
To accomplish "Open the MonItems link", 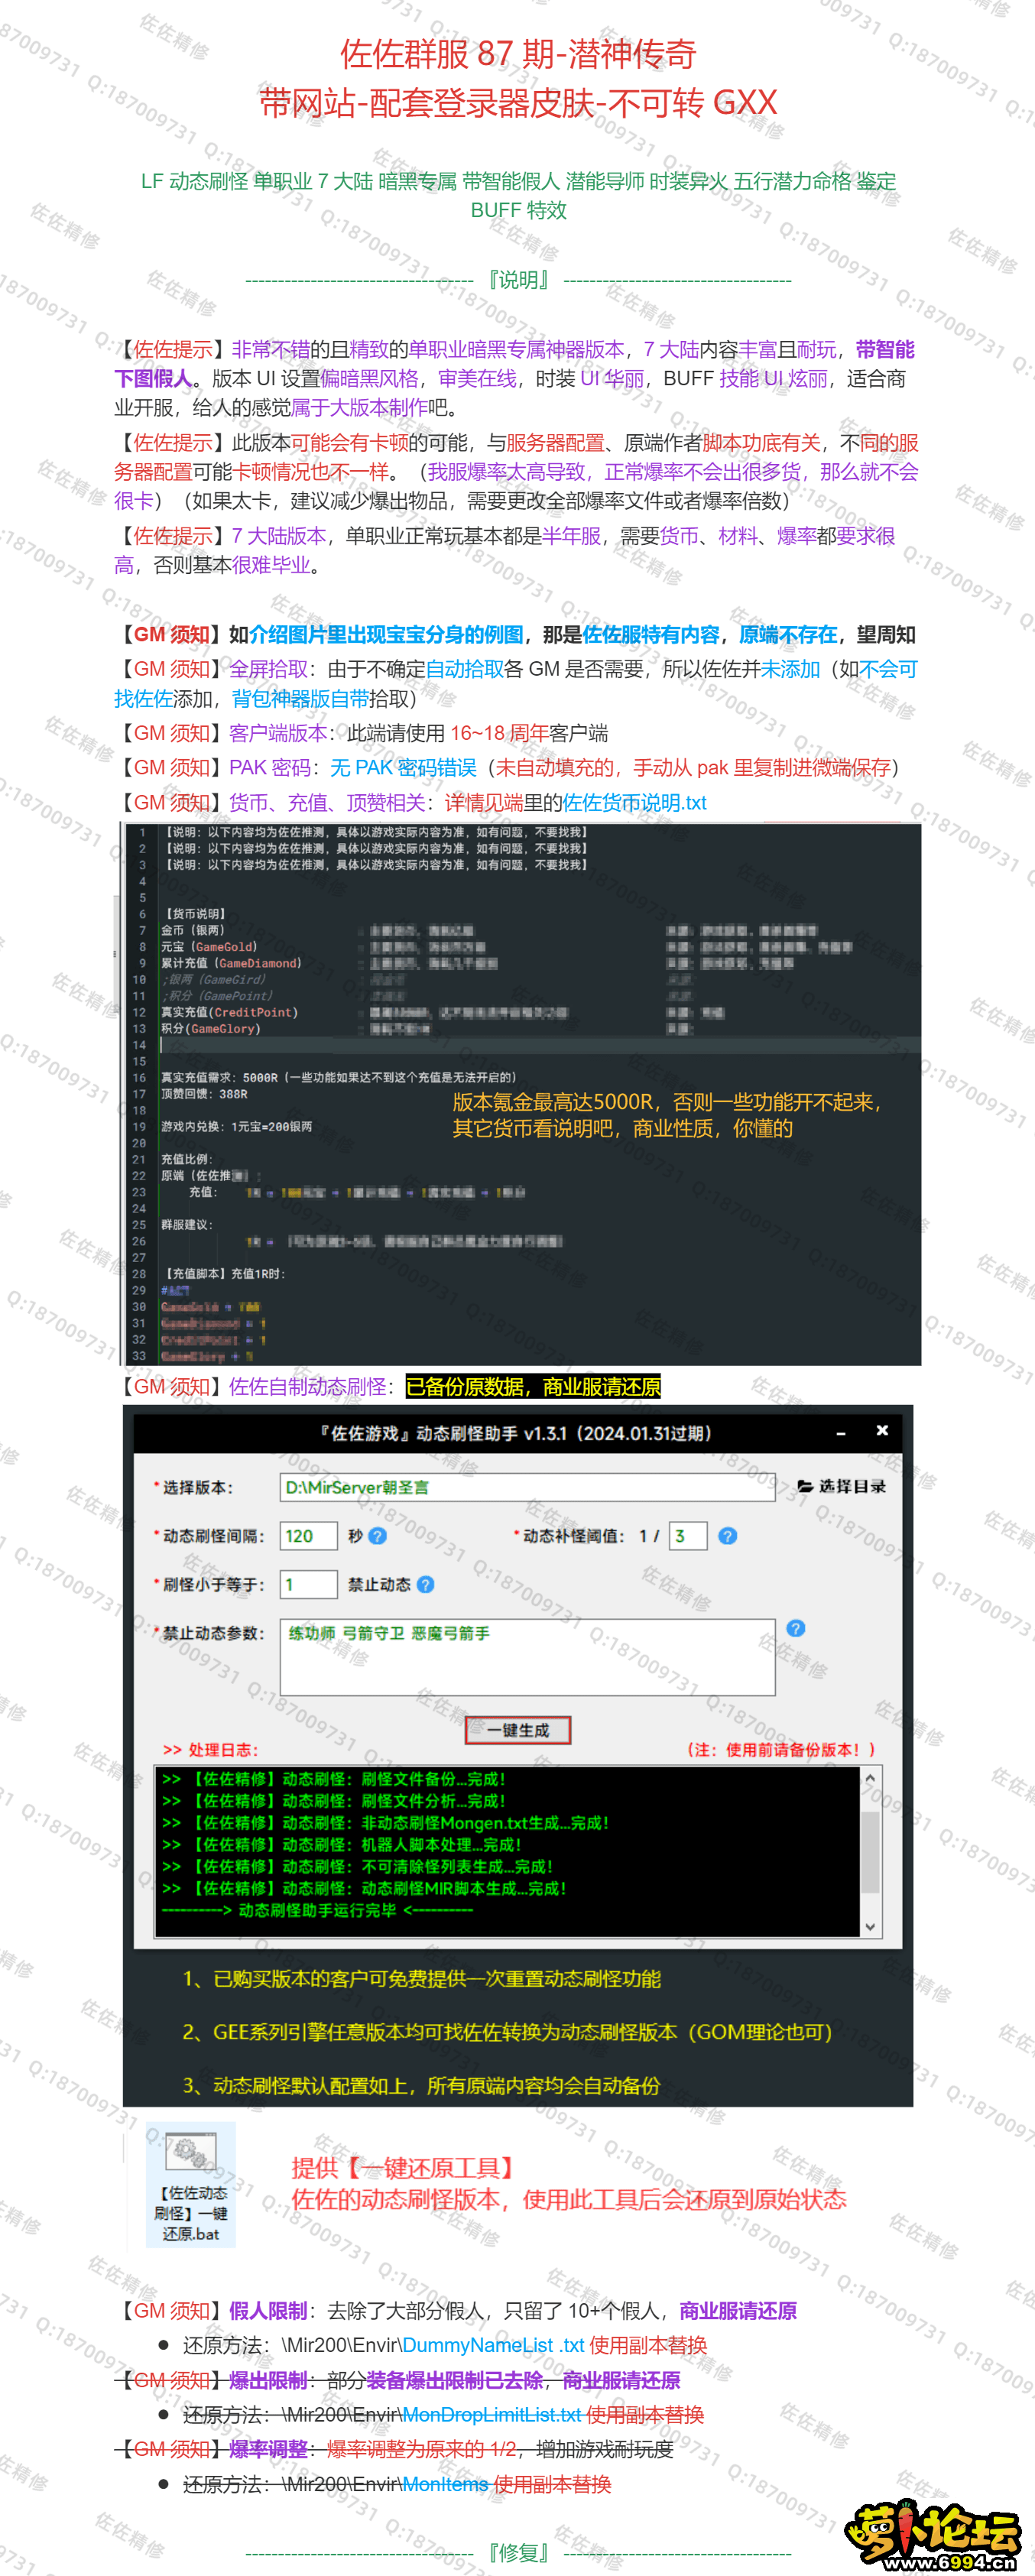I will point(445,2484).
